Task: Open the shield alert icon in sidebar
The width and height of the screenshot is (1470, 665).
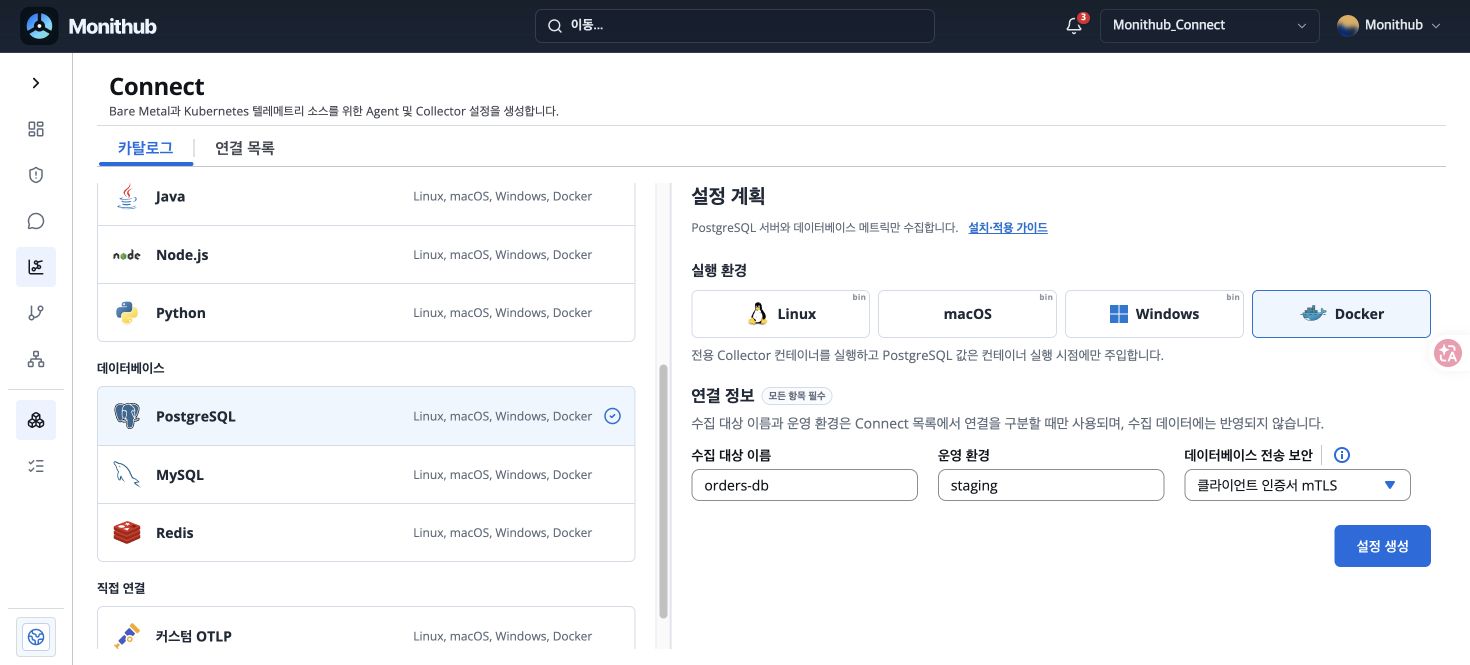Action: tap(36, 175)
